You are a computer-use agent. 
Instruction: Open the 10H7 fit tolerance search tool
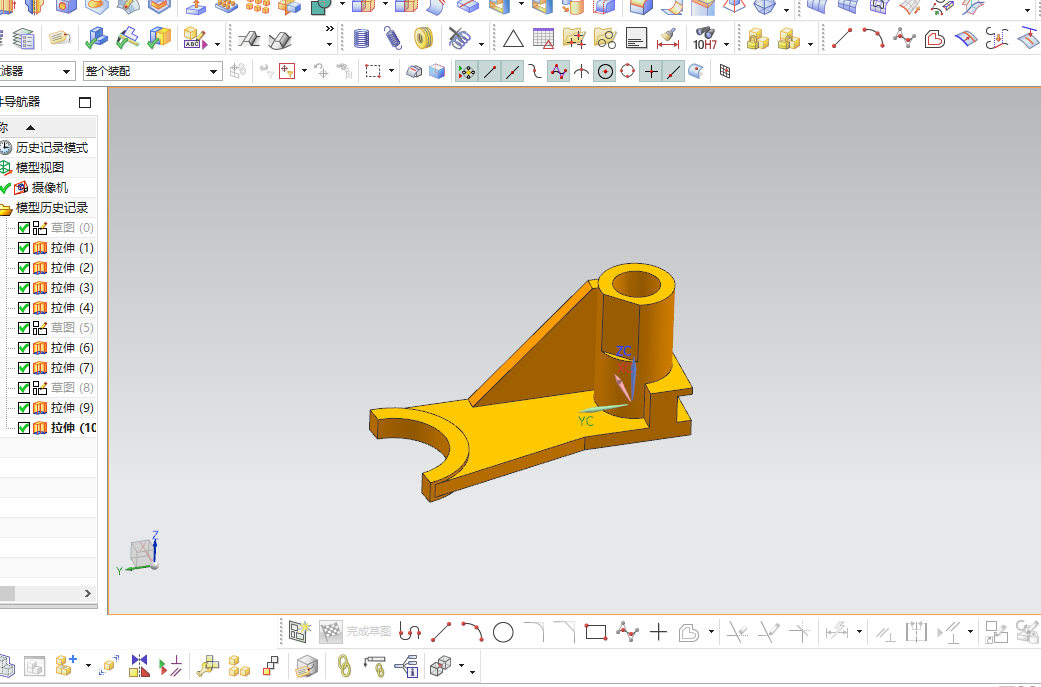coord(704,38)
